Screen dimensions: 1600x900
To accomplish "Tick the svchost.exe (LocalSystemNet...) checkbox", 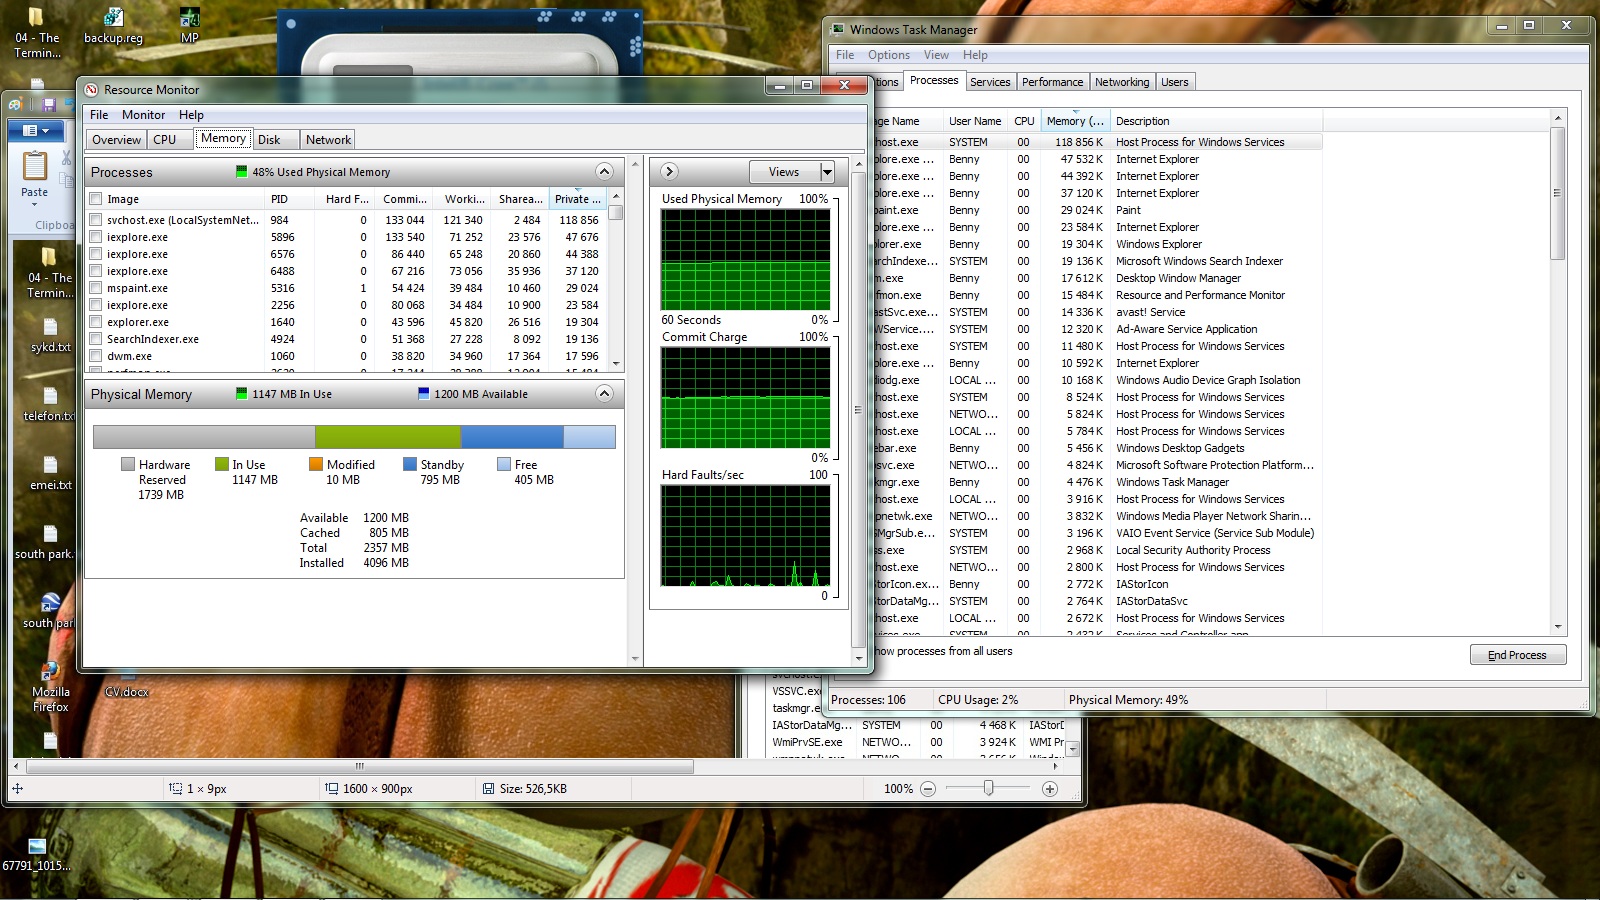I will click(96, 220).
